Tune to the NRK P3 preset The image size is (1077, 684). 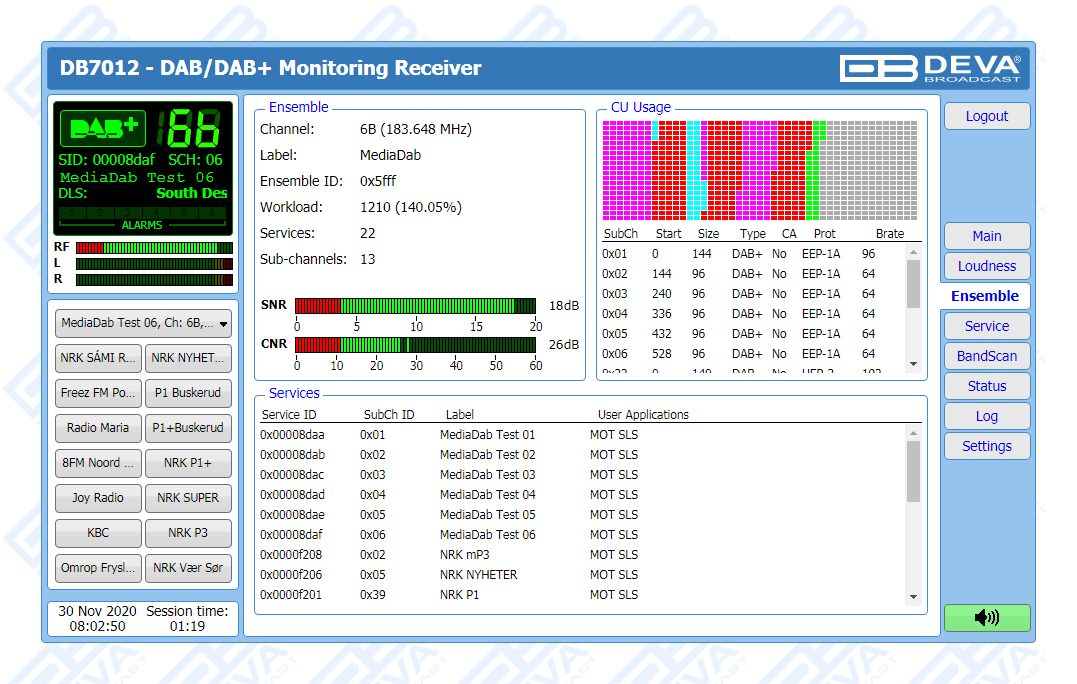(188, 533)
